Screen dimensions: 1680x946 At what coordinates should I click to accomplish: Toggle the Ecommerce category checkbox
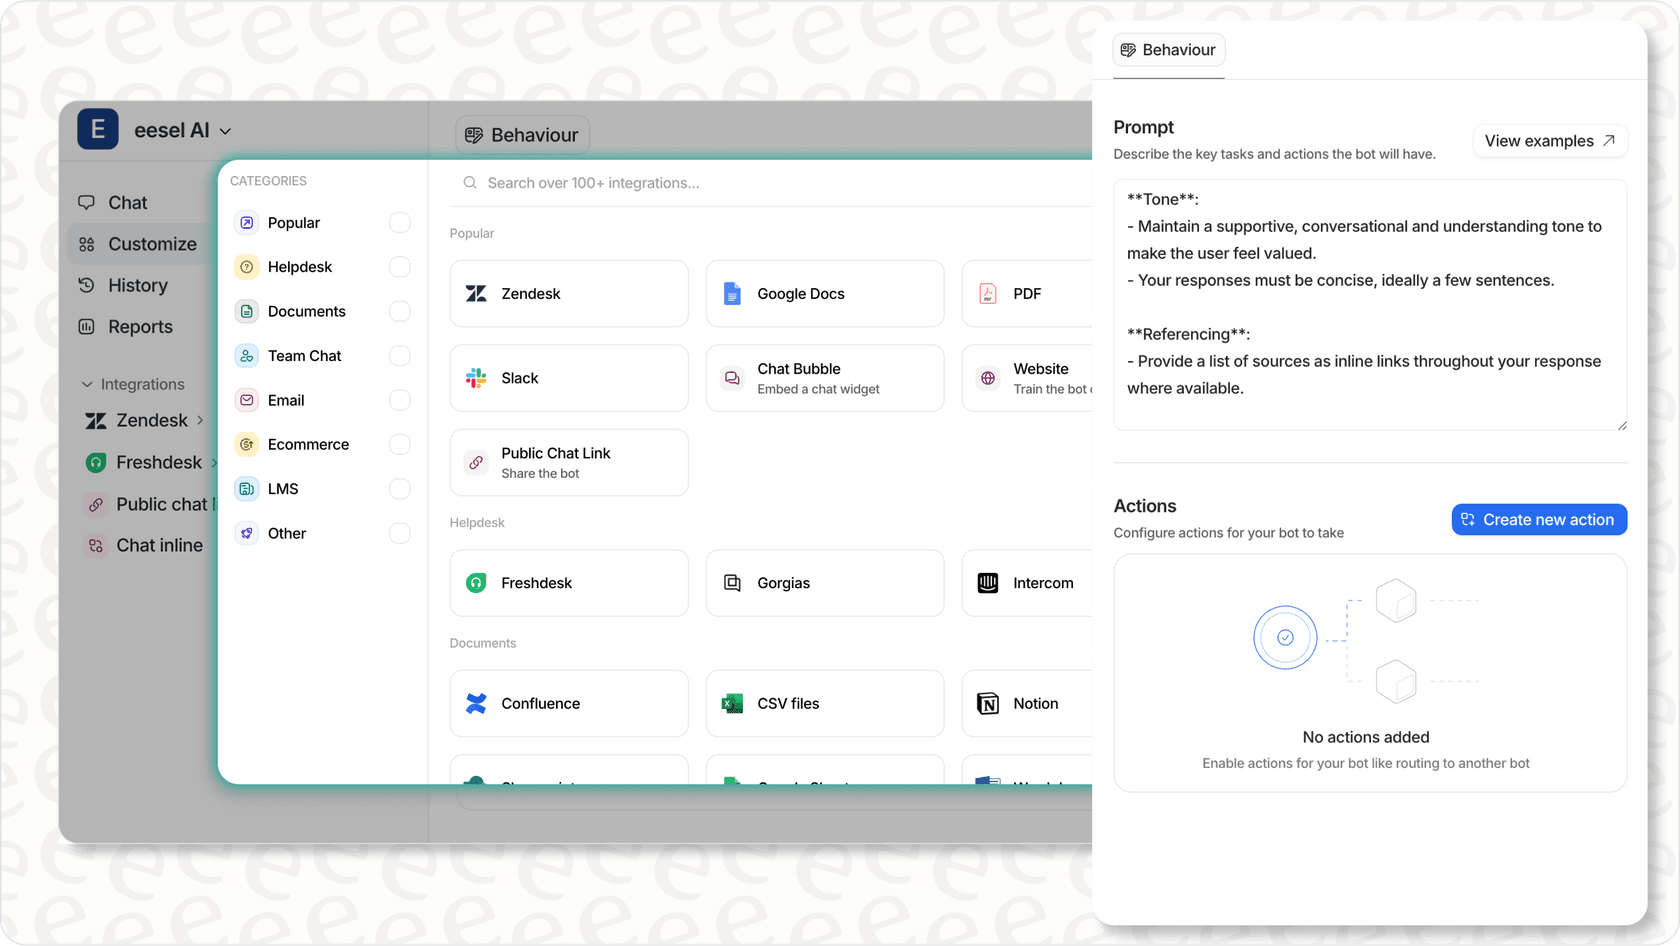click(x=400, y=444)
